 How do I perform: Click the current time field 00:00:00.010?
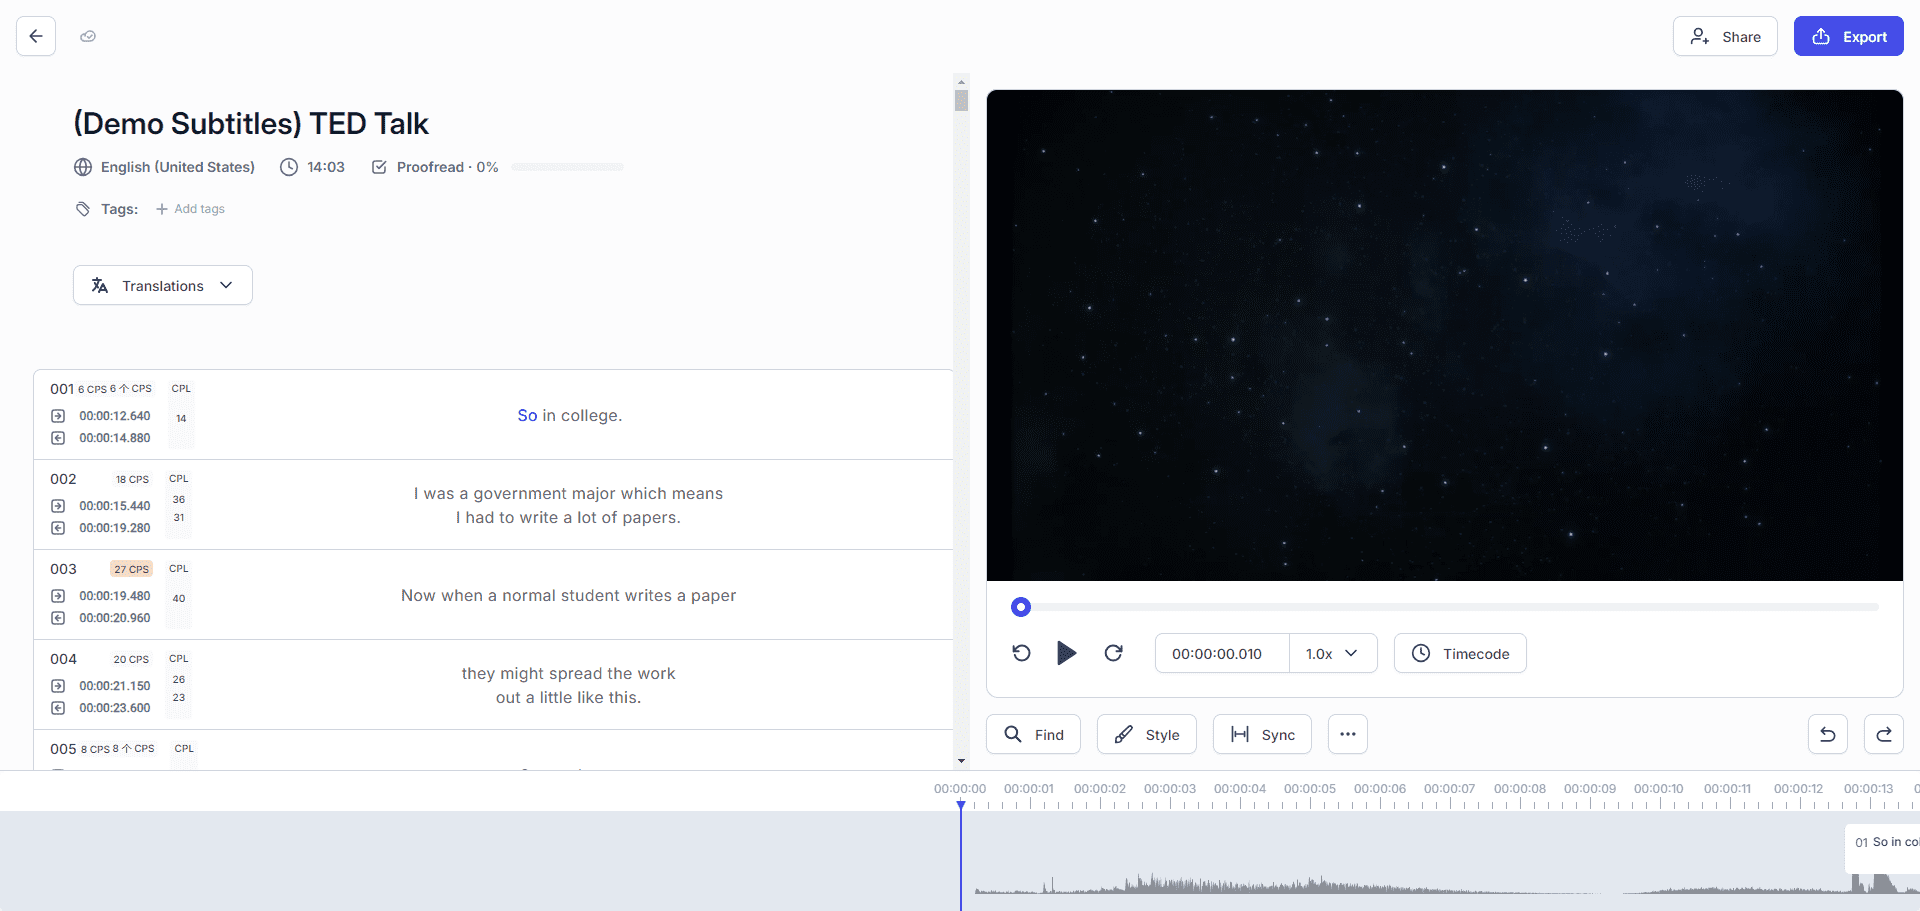click(x=1222, y=653)
